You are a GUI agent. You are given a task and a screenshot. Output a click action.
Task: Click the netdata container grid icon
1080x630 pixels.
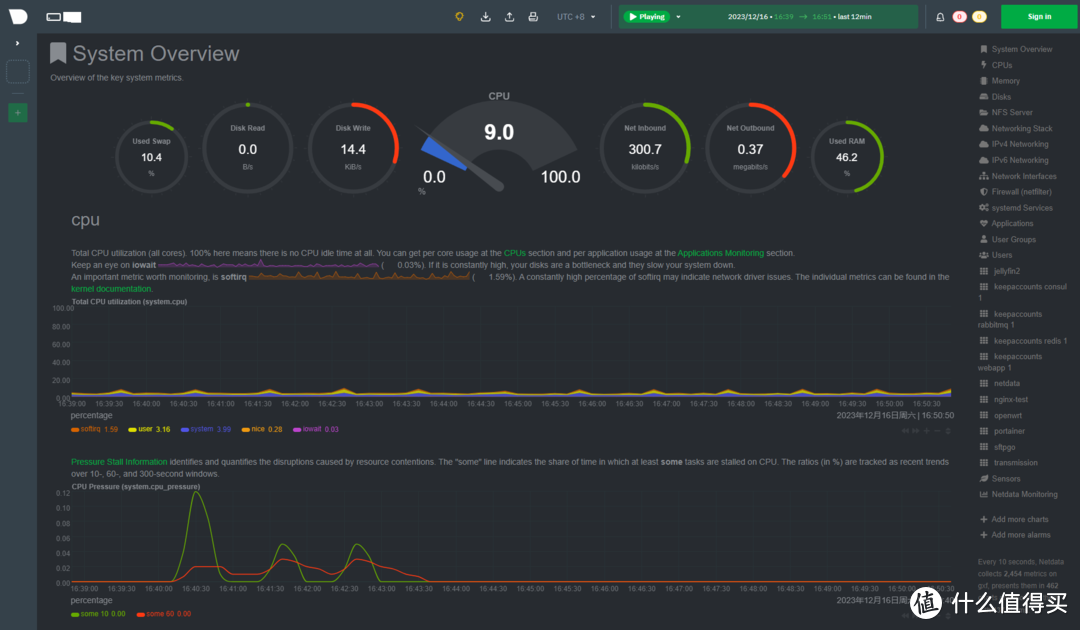tap(984, 383)
